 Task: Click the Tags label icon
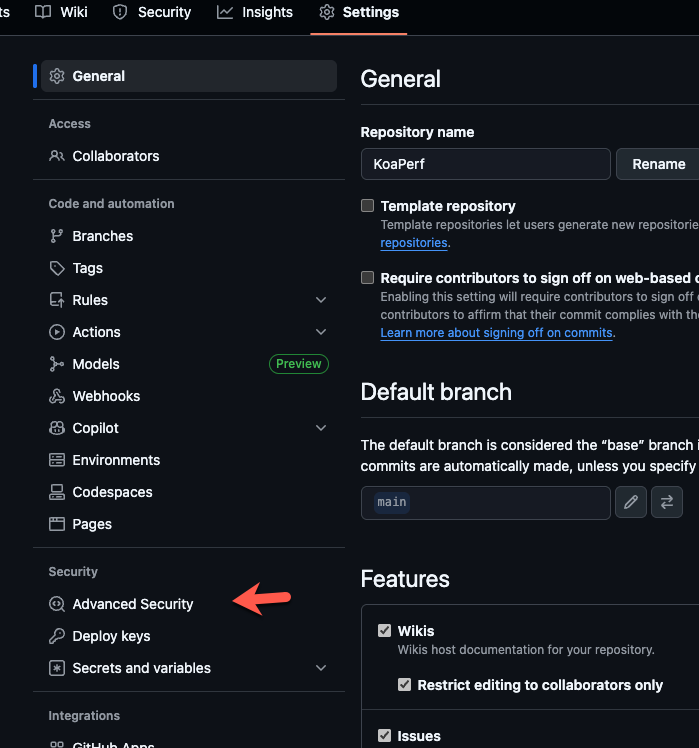point(57,268)
